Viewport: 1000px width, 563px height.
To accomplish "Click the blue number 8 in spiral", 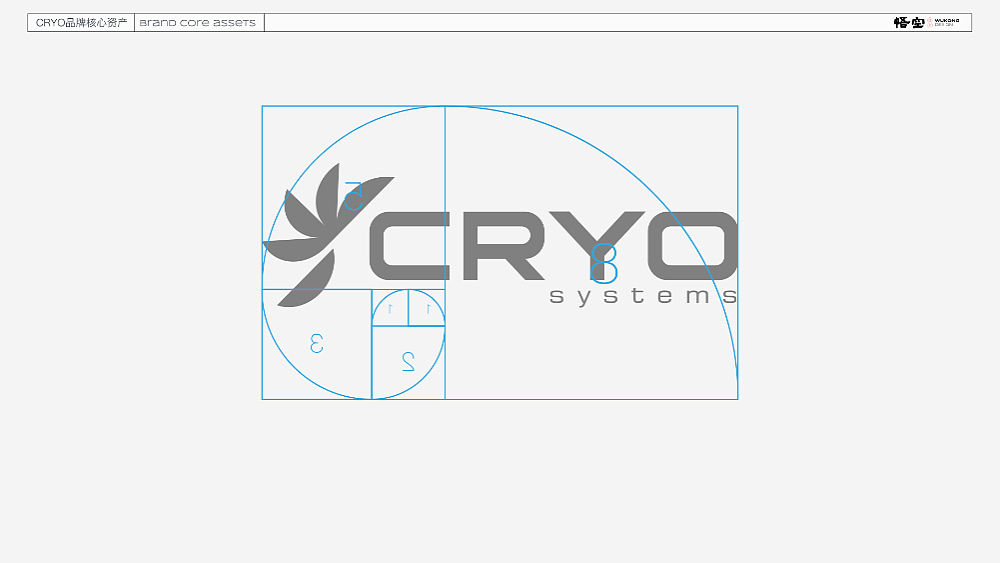I will (604, 263).
